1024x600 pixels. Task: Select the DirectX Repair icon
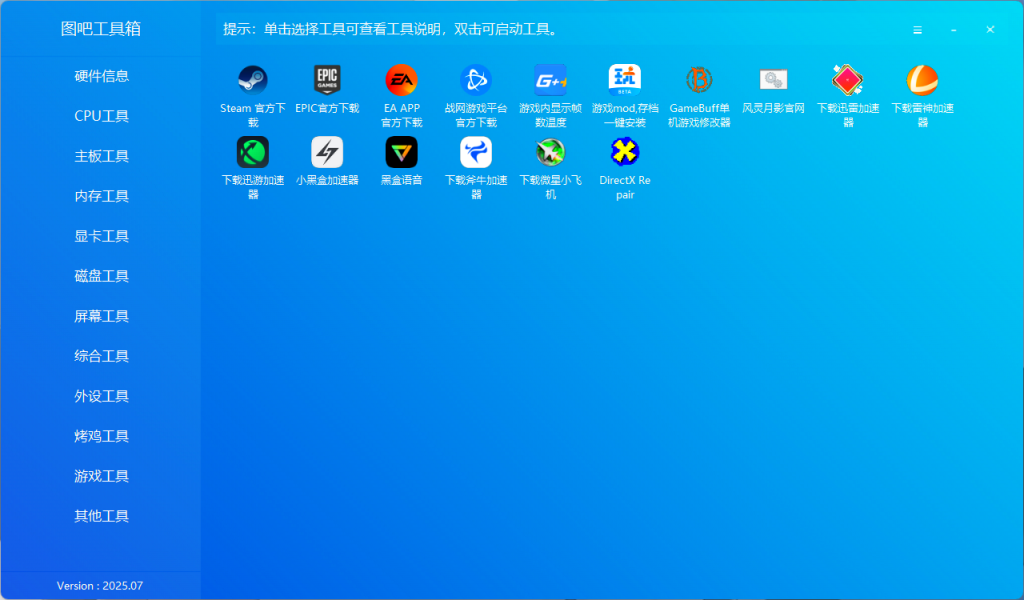[x=625, y=152]
